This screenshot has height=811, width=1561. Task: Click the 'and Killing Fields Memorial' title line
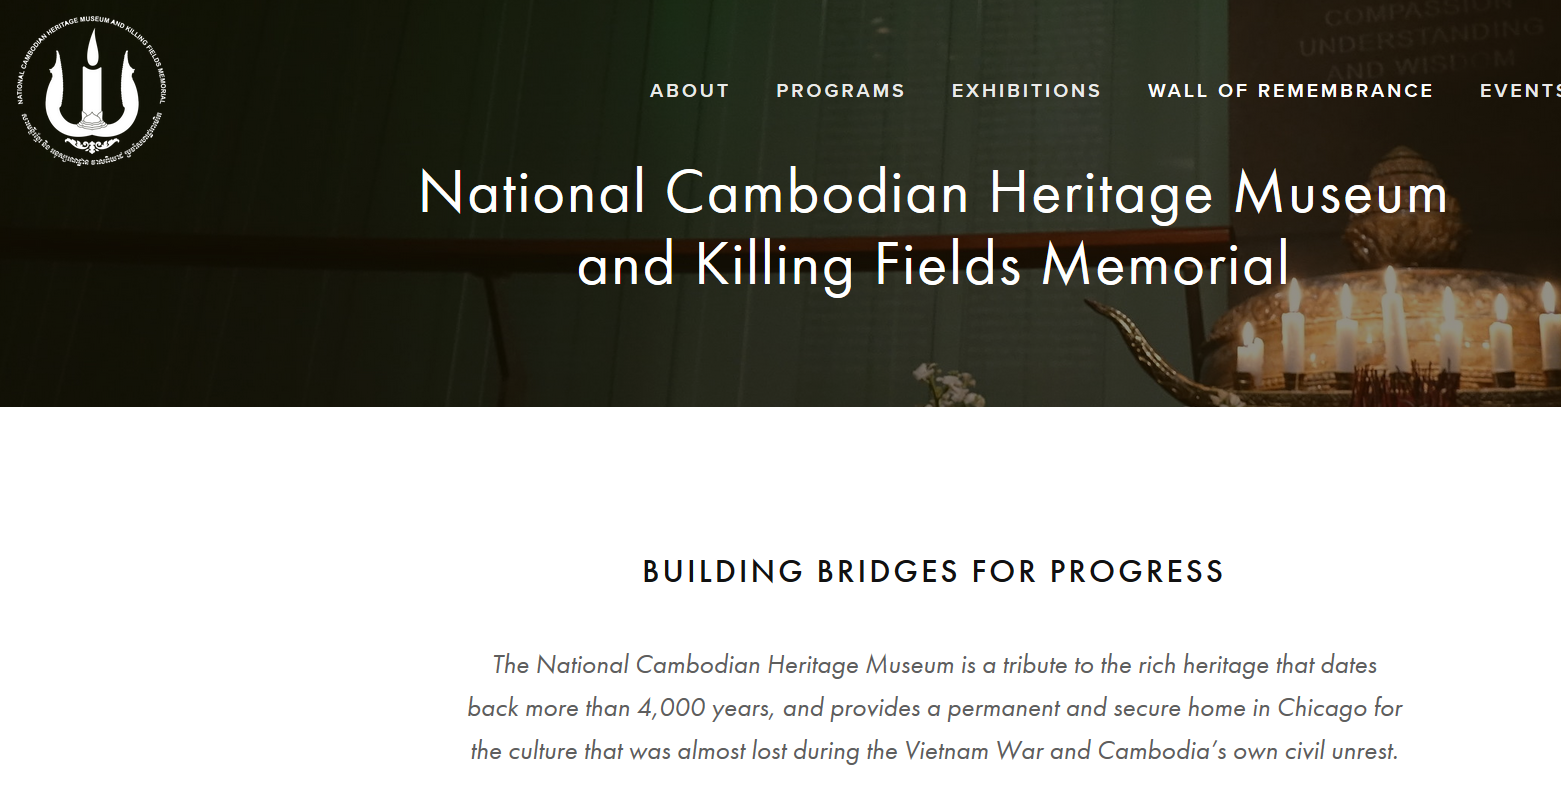934,265
